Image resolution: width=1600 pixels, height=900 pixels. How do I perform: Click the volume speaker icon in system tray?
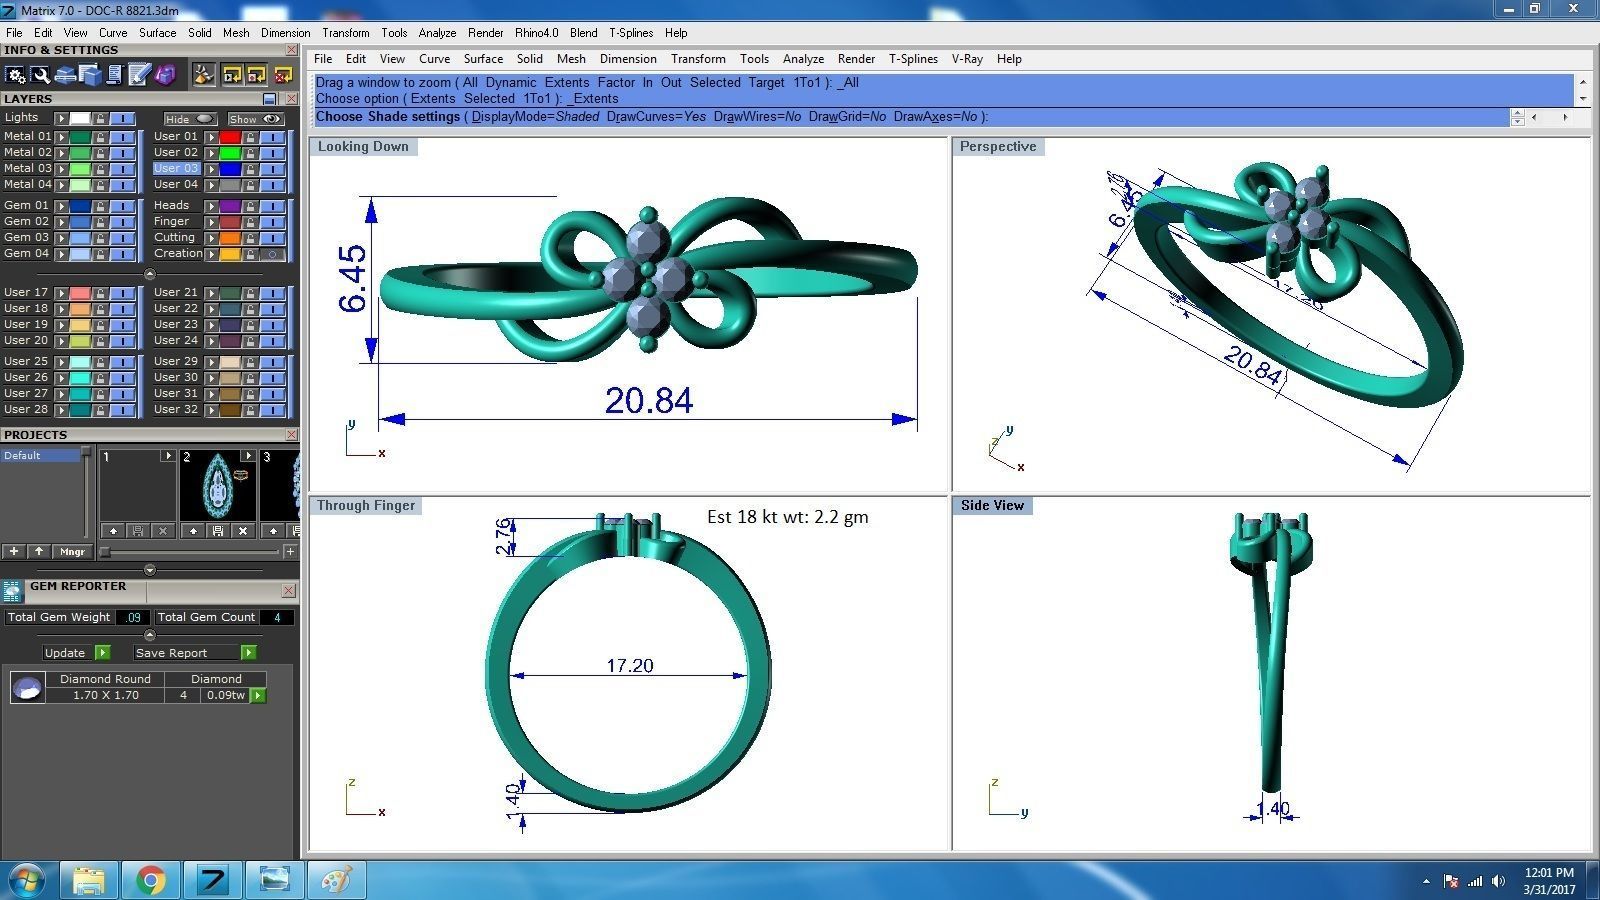point(1498,881)
